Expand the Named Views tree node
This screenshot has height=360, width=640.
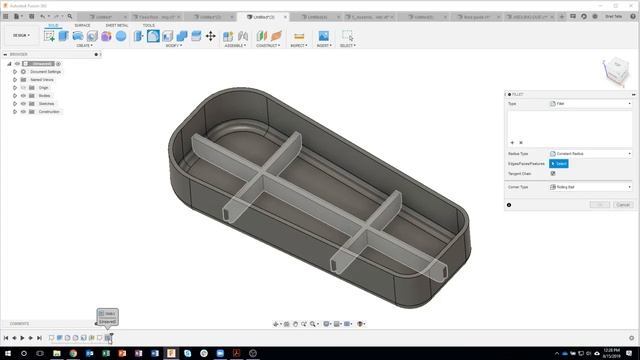(15, 80)
